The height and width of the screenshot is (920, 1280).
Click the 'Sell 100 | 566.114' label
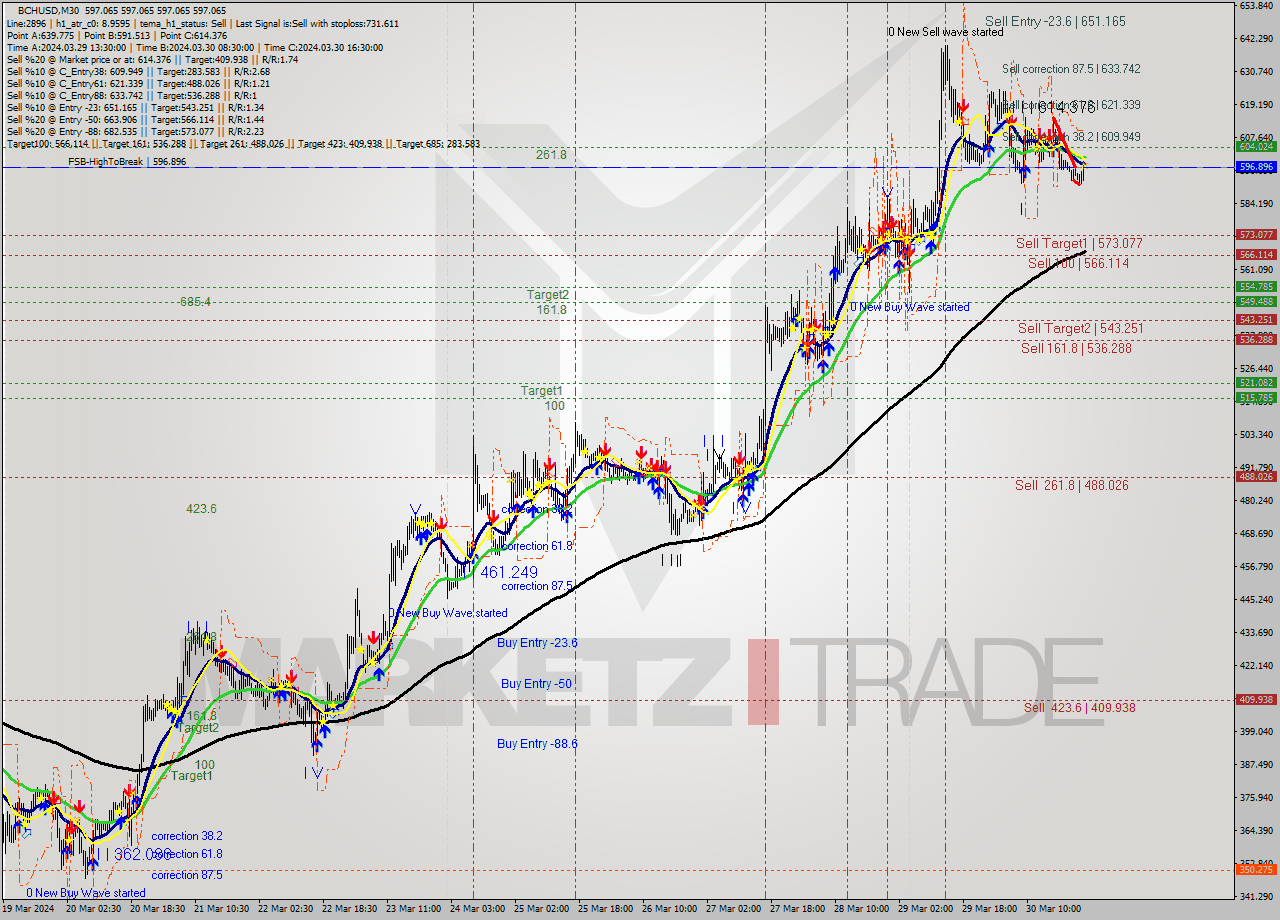[1079, 263]
